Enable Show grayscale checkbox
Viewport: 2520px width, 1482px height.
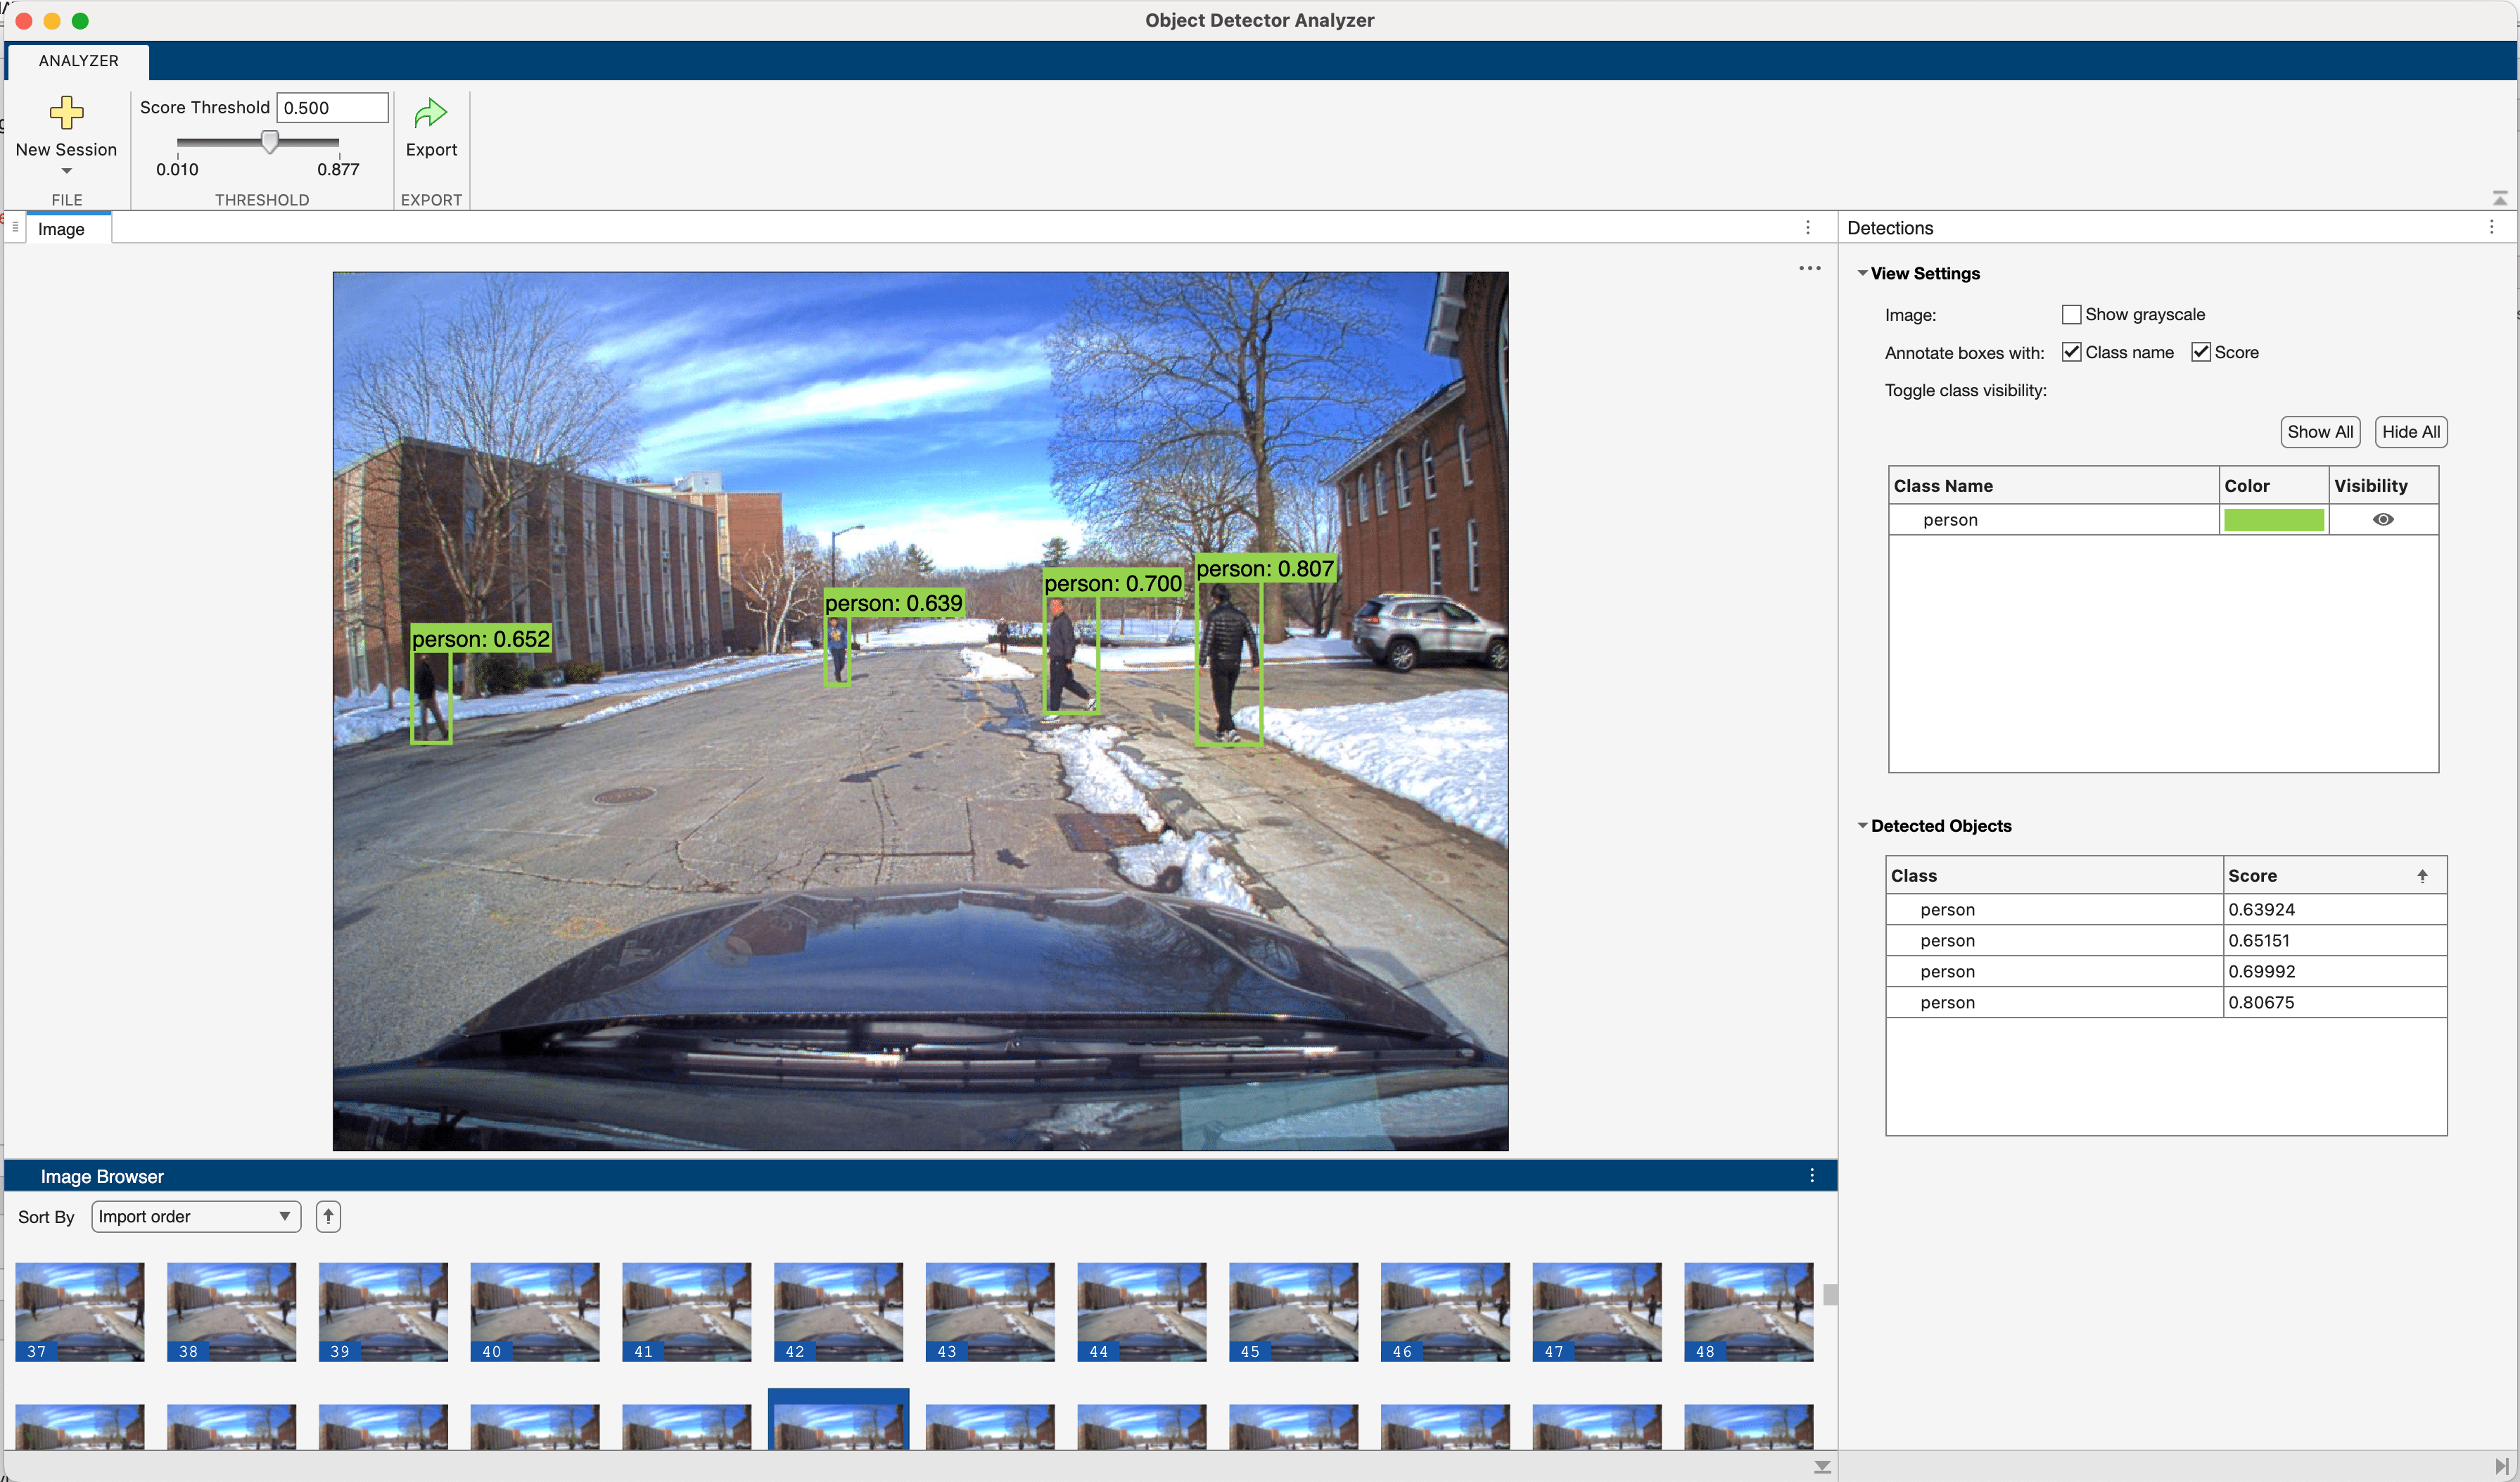point(2071,314)
